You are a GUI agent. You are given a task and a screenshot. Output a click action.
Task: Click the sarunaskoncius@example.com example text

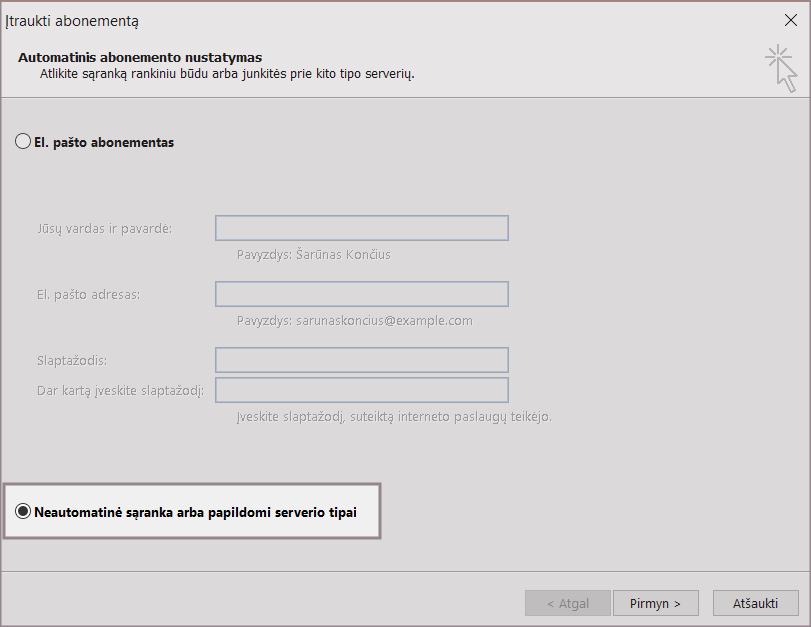[x=354, y=320]
